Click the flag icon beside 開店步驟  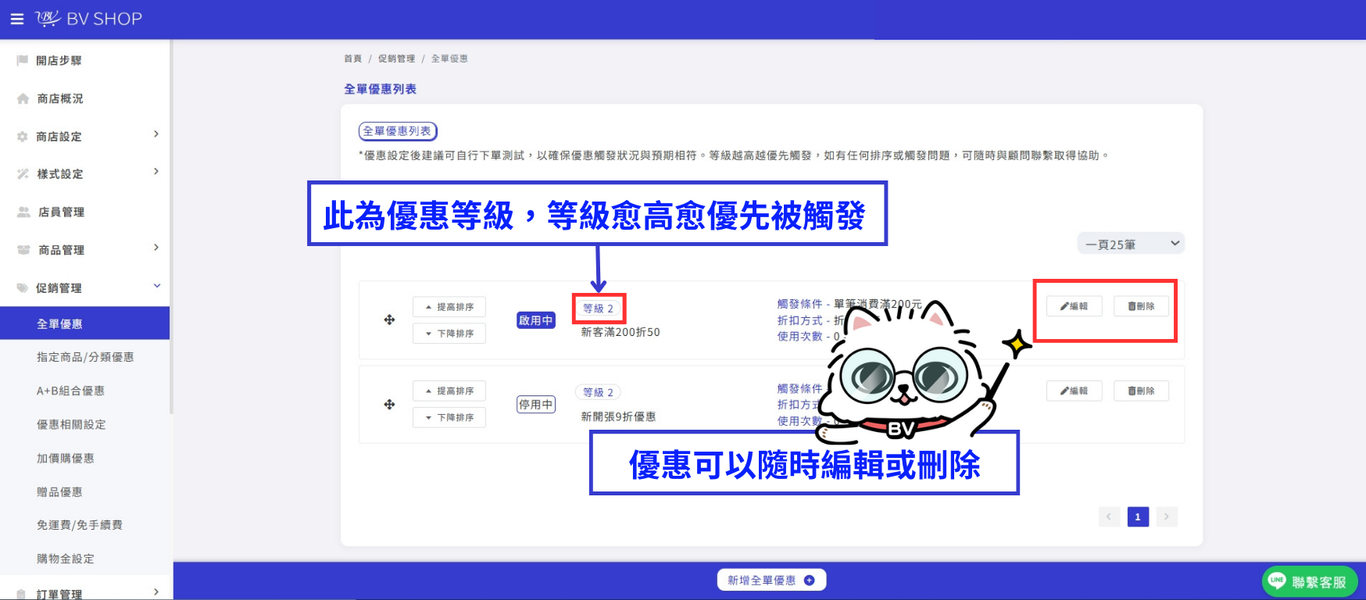click(22, 61)
